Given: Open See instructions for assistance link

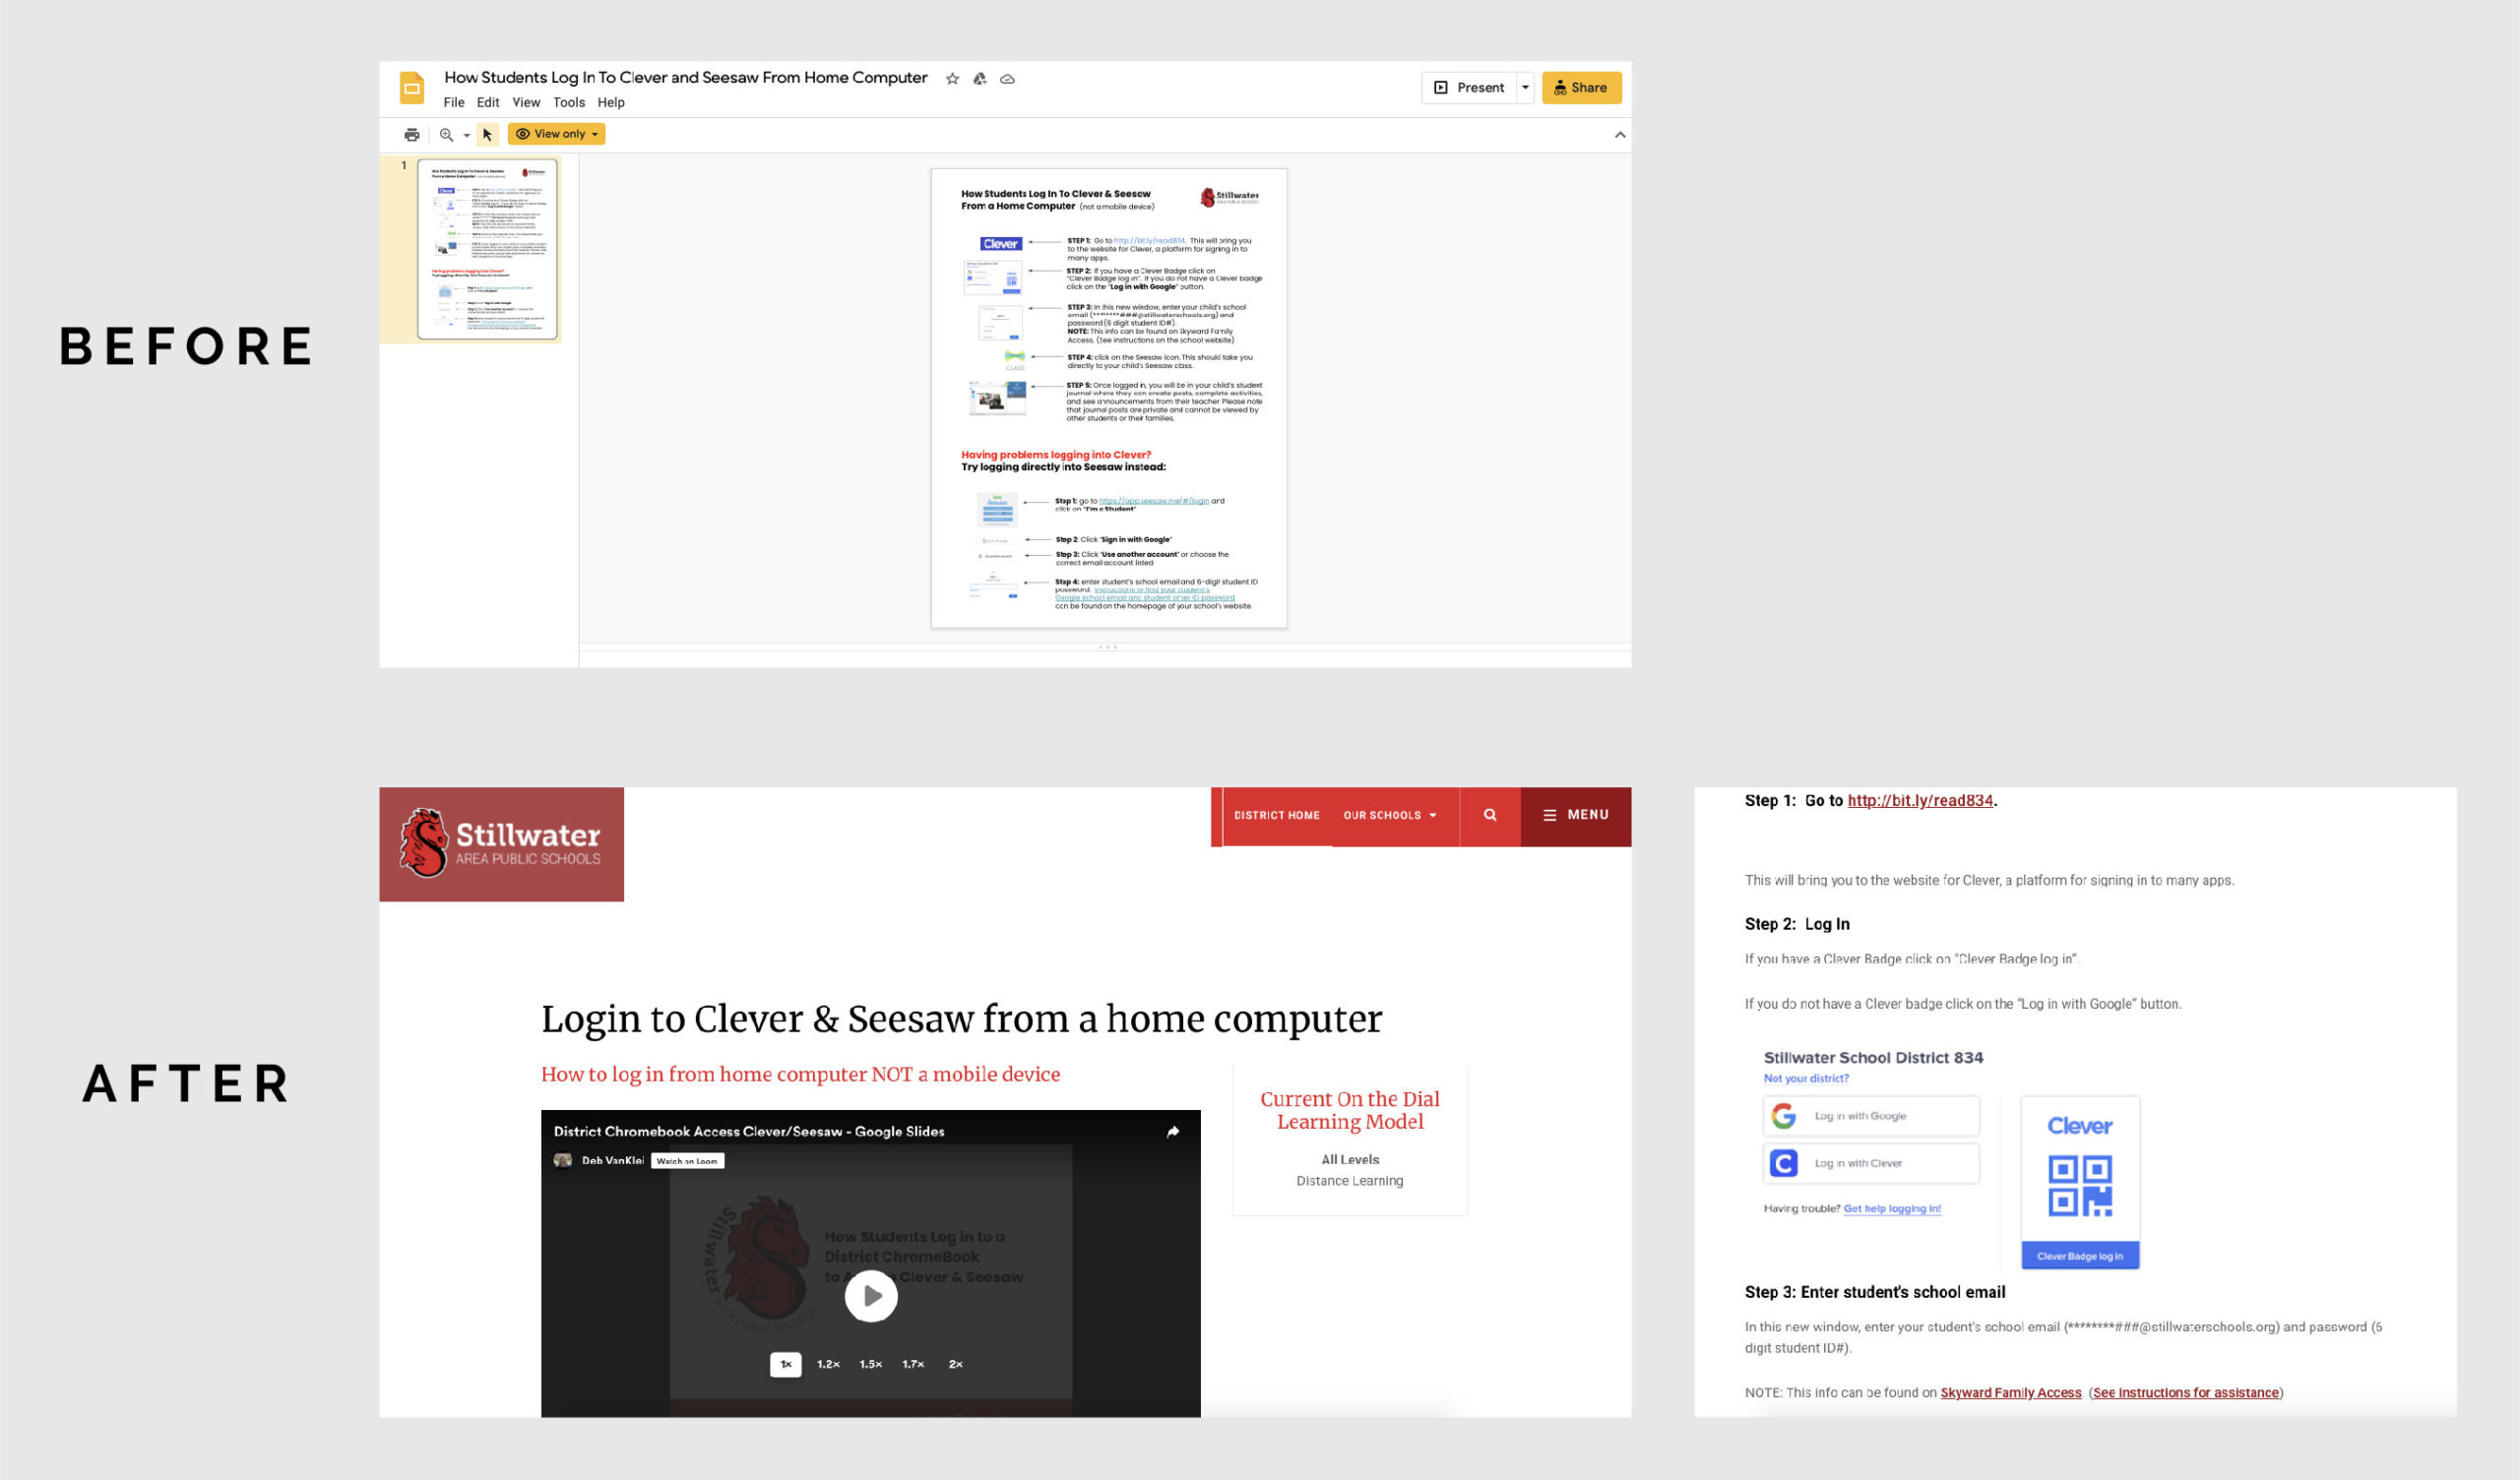Looking at the screenshot, I should (2186, 1393).
